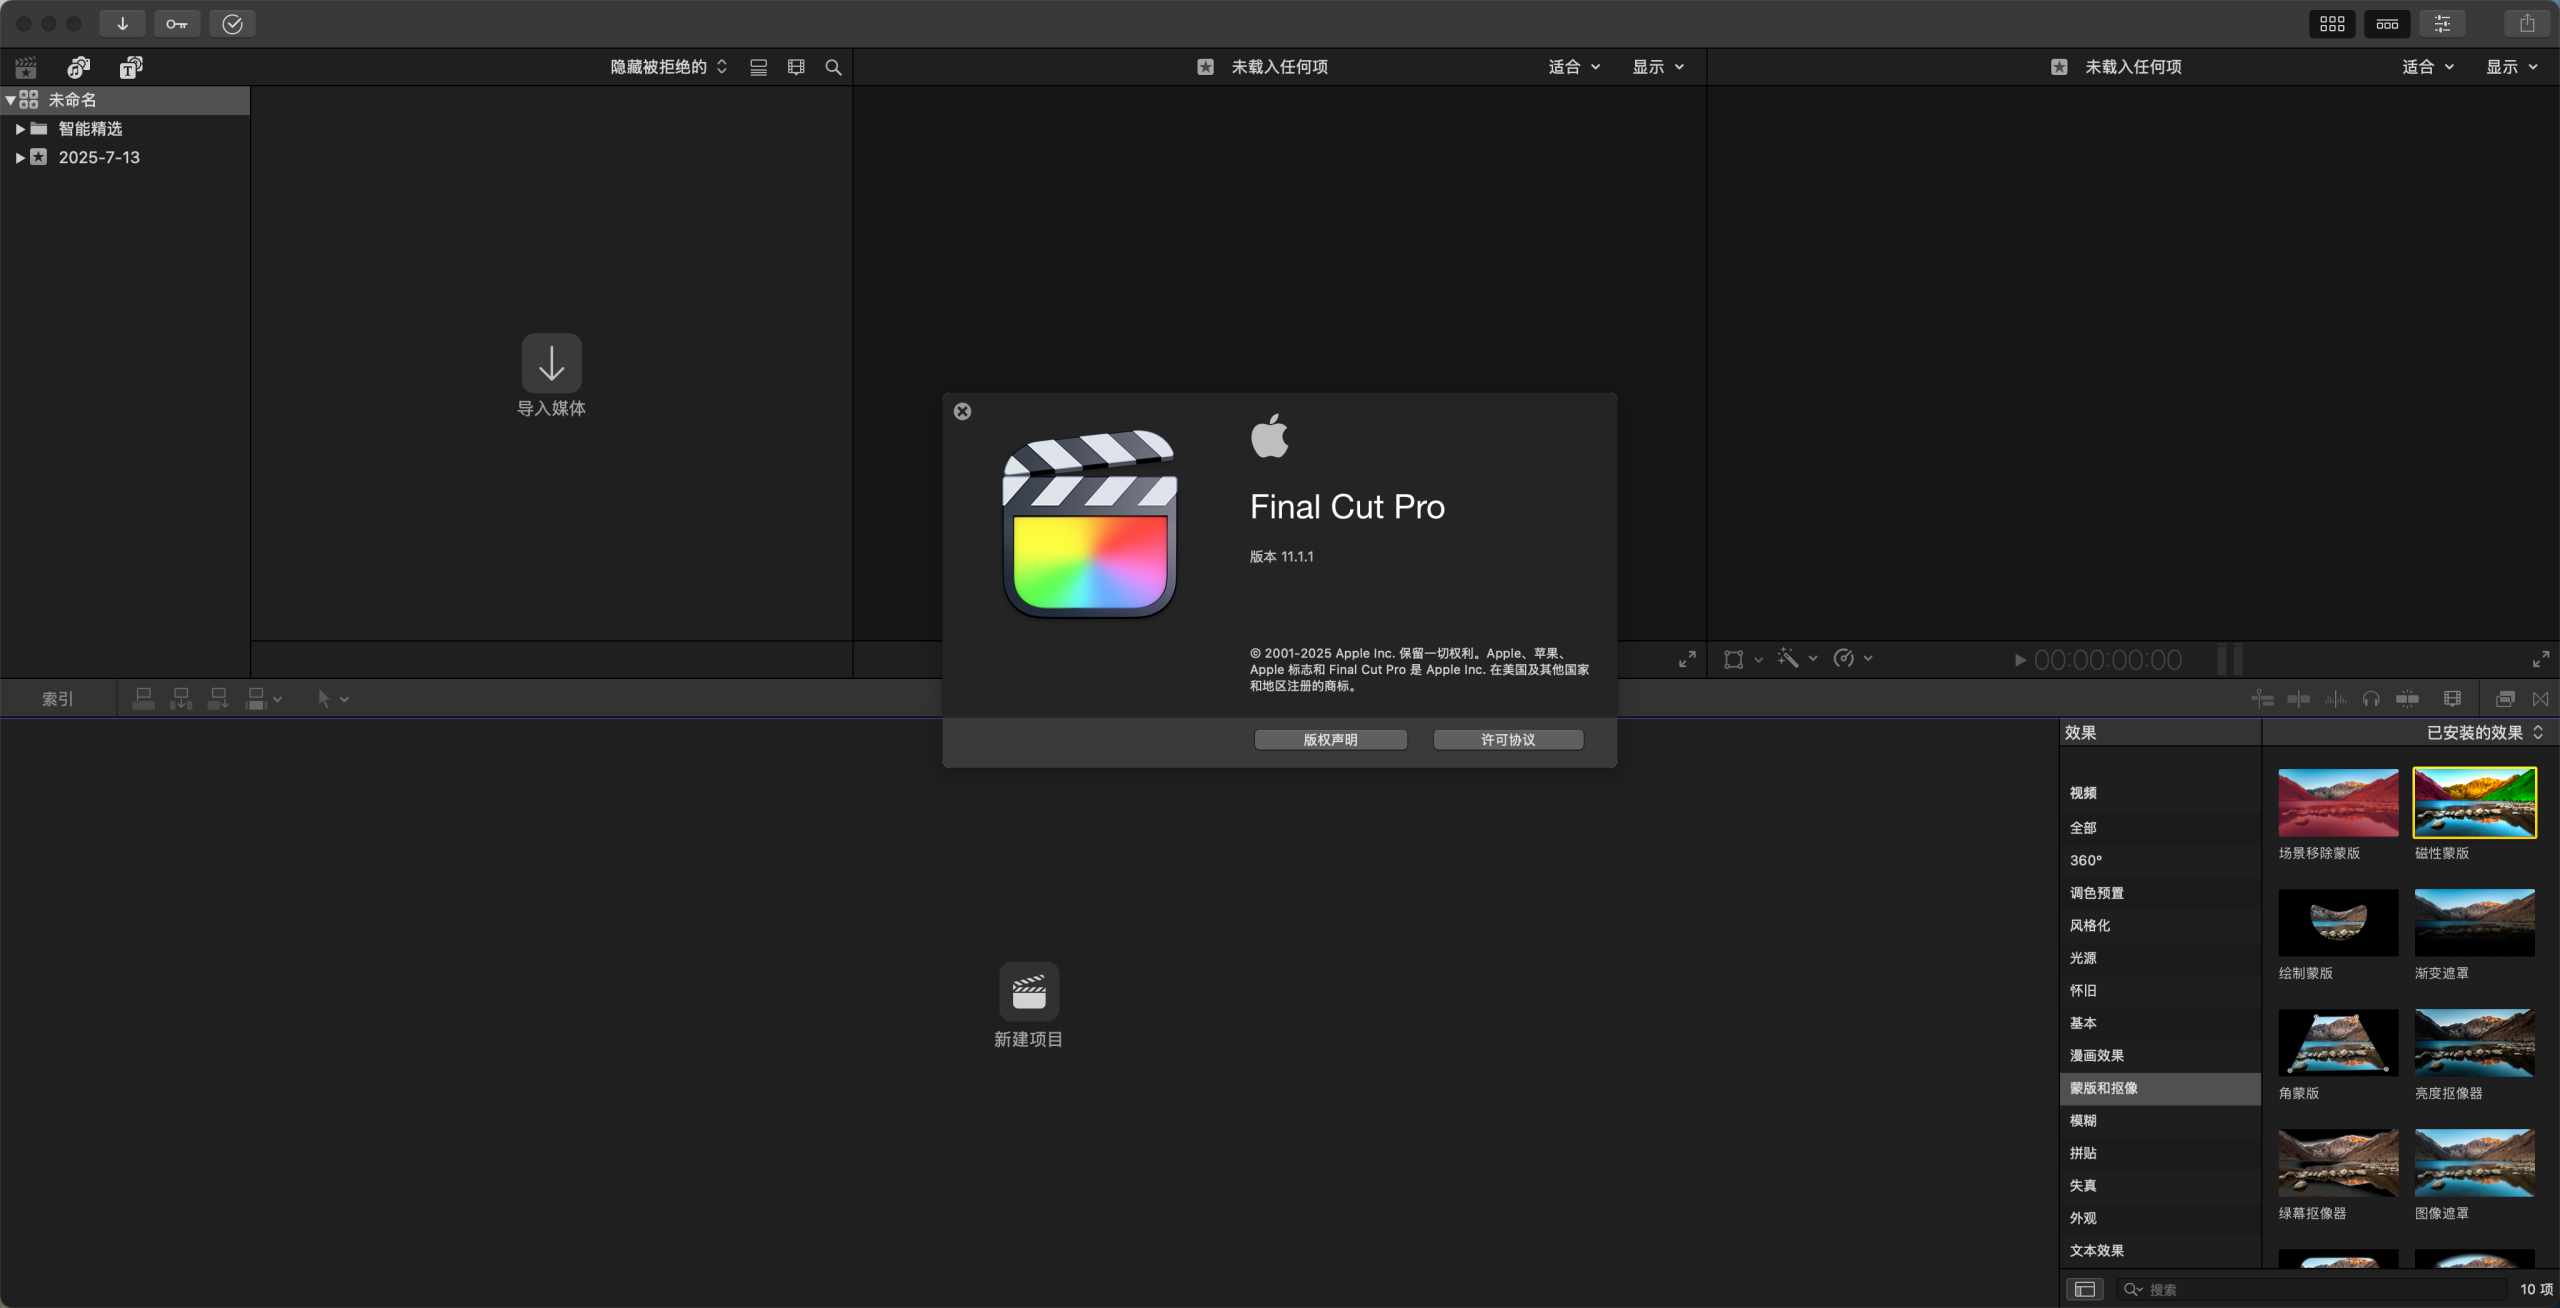2560x1308 pixels.
Task: Select the 风格化 effects category
Action: tap(2090, 925)
